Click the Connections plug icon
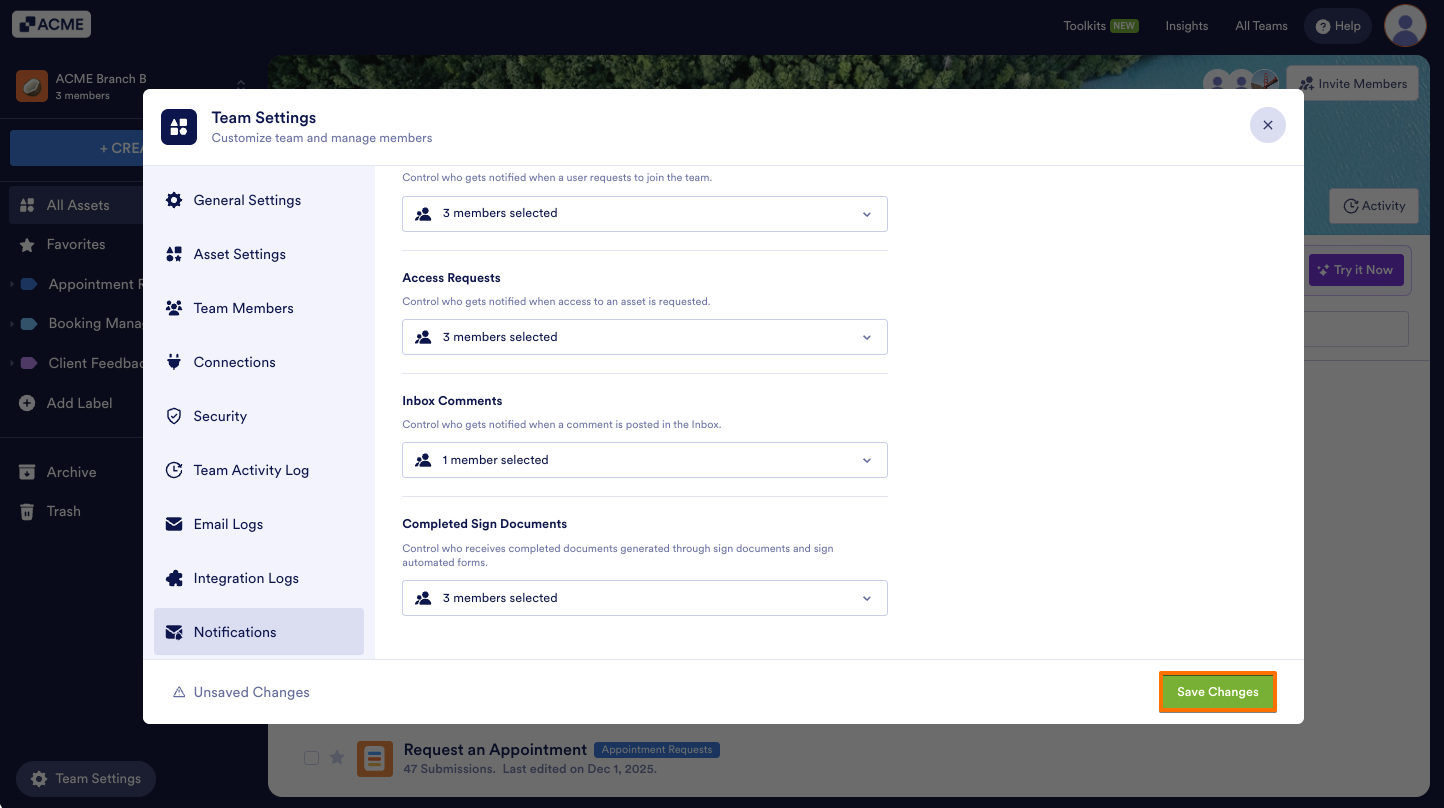This screenshot has height=808, width=1444. 174,362
